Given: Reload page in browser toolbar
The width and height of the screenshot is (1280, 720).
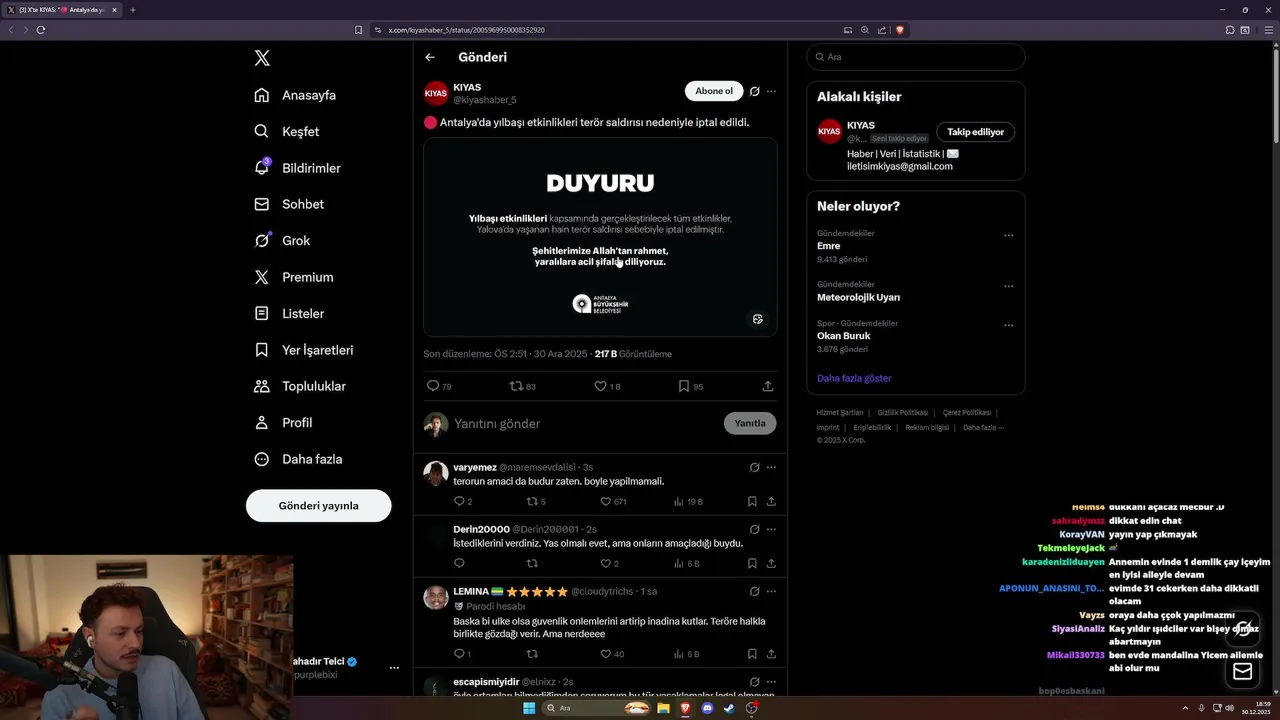Looking at the screenshot, I should pyautogui.click(x=41, y=30).
